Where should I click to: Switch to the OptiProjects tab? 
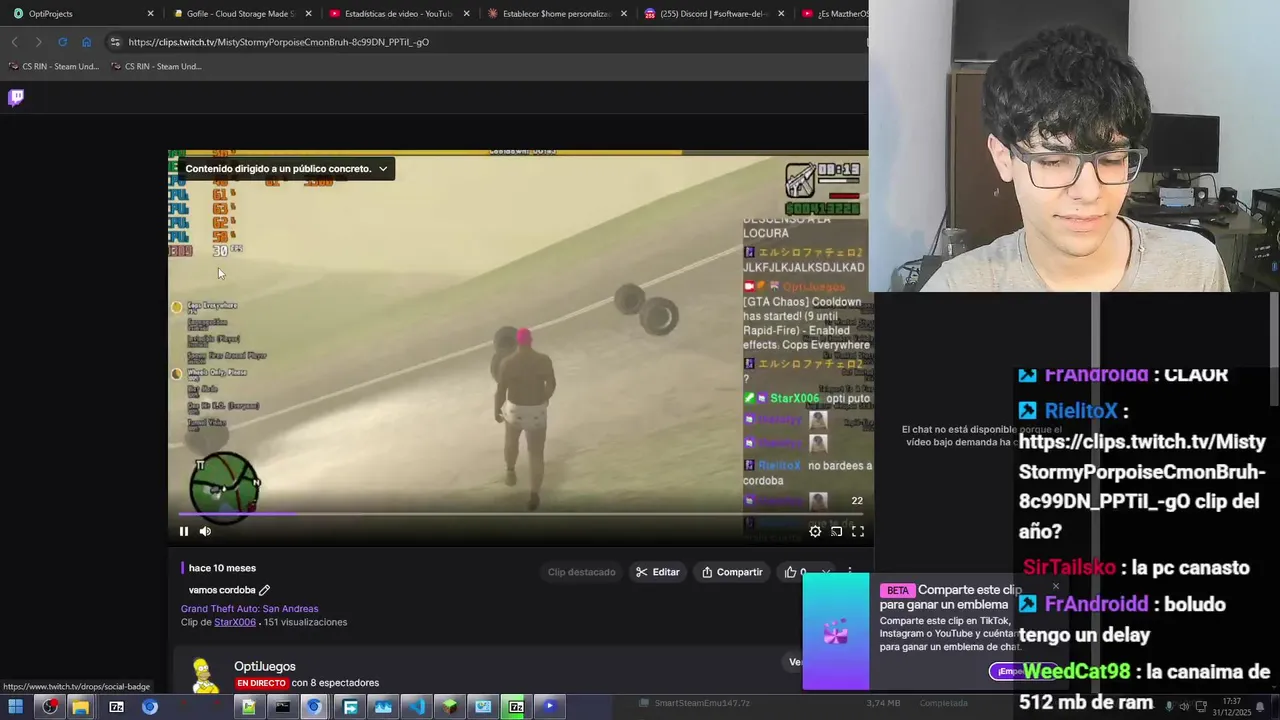tap(80, 14)
